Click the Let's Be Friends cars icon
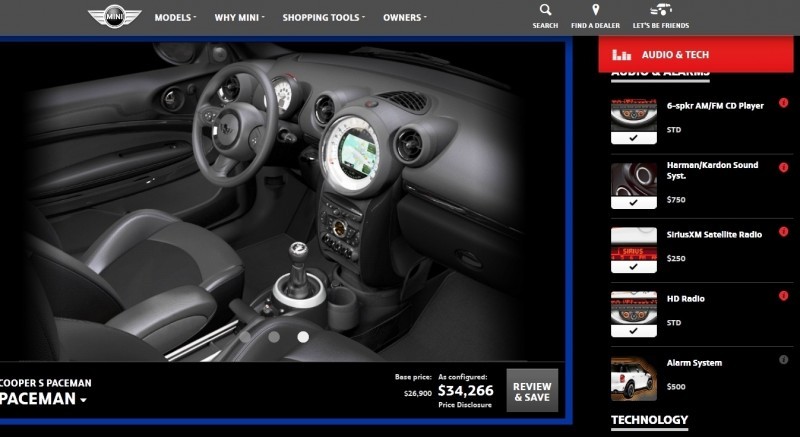 click(x=661, y=10)
